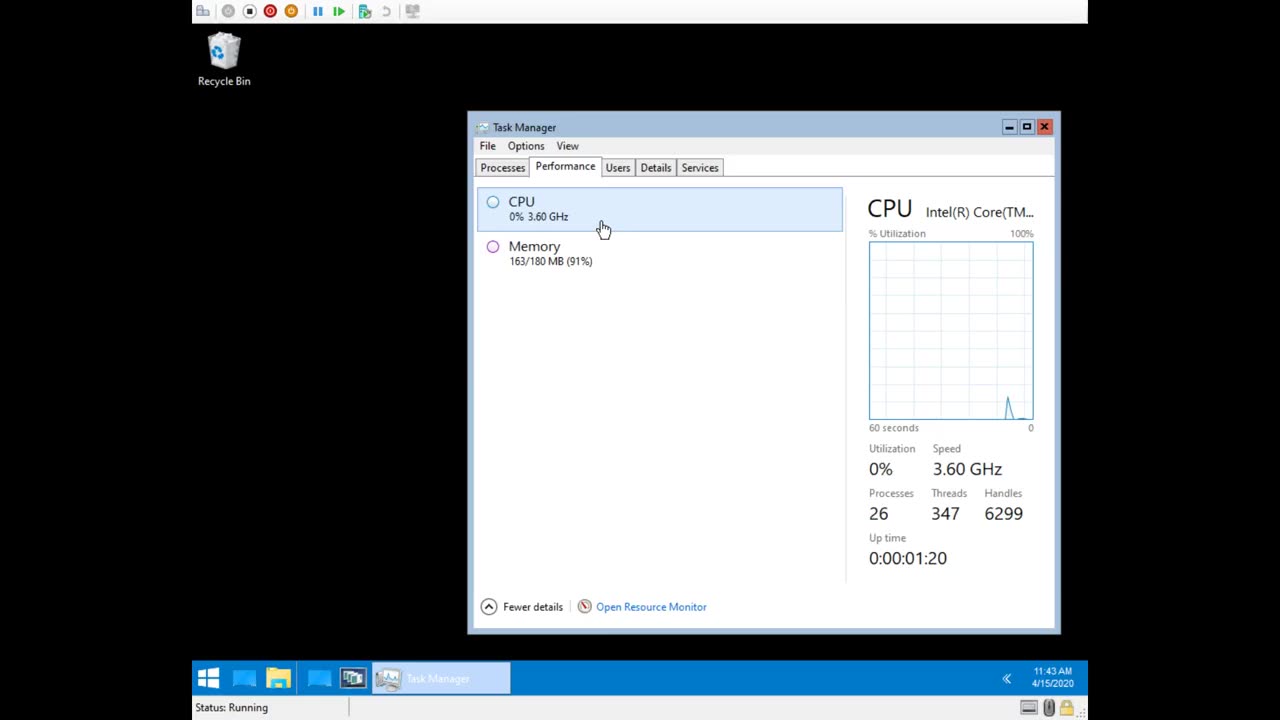The width and height of the screenshot is (1280, 720).
Task: Go to the Details tab
Action: 656,168
